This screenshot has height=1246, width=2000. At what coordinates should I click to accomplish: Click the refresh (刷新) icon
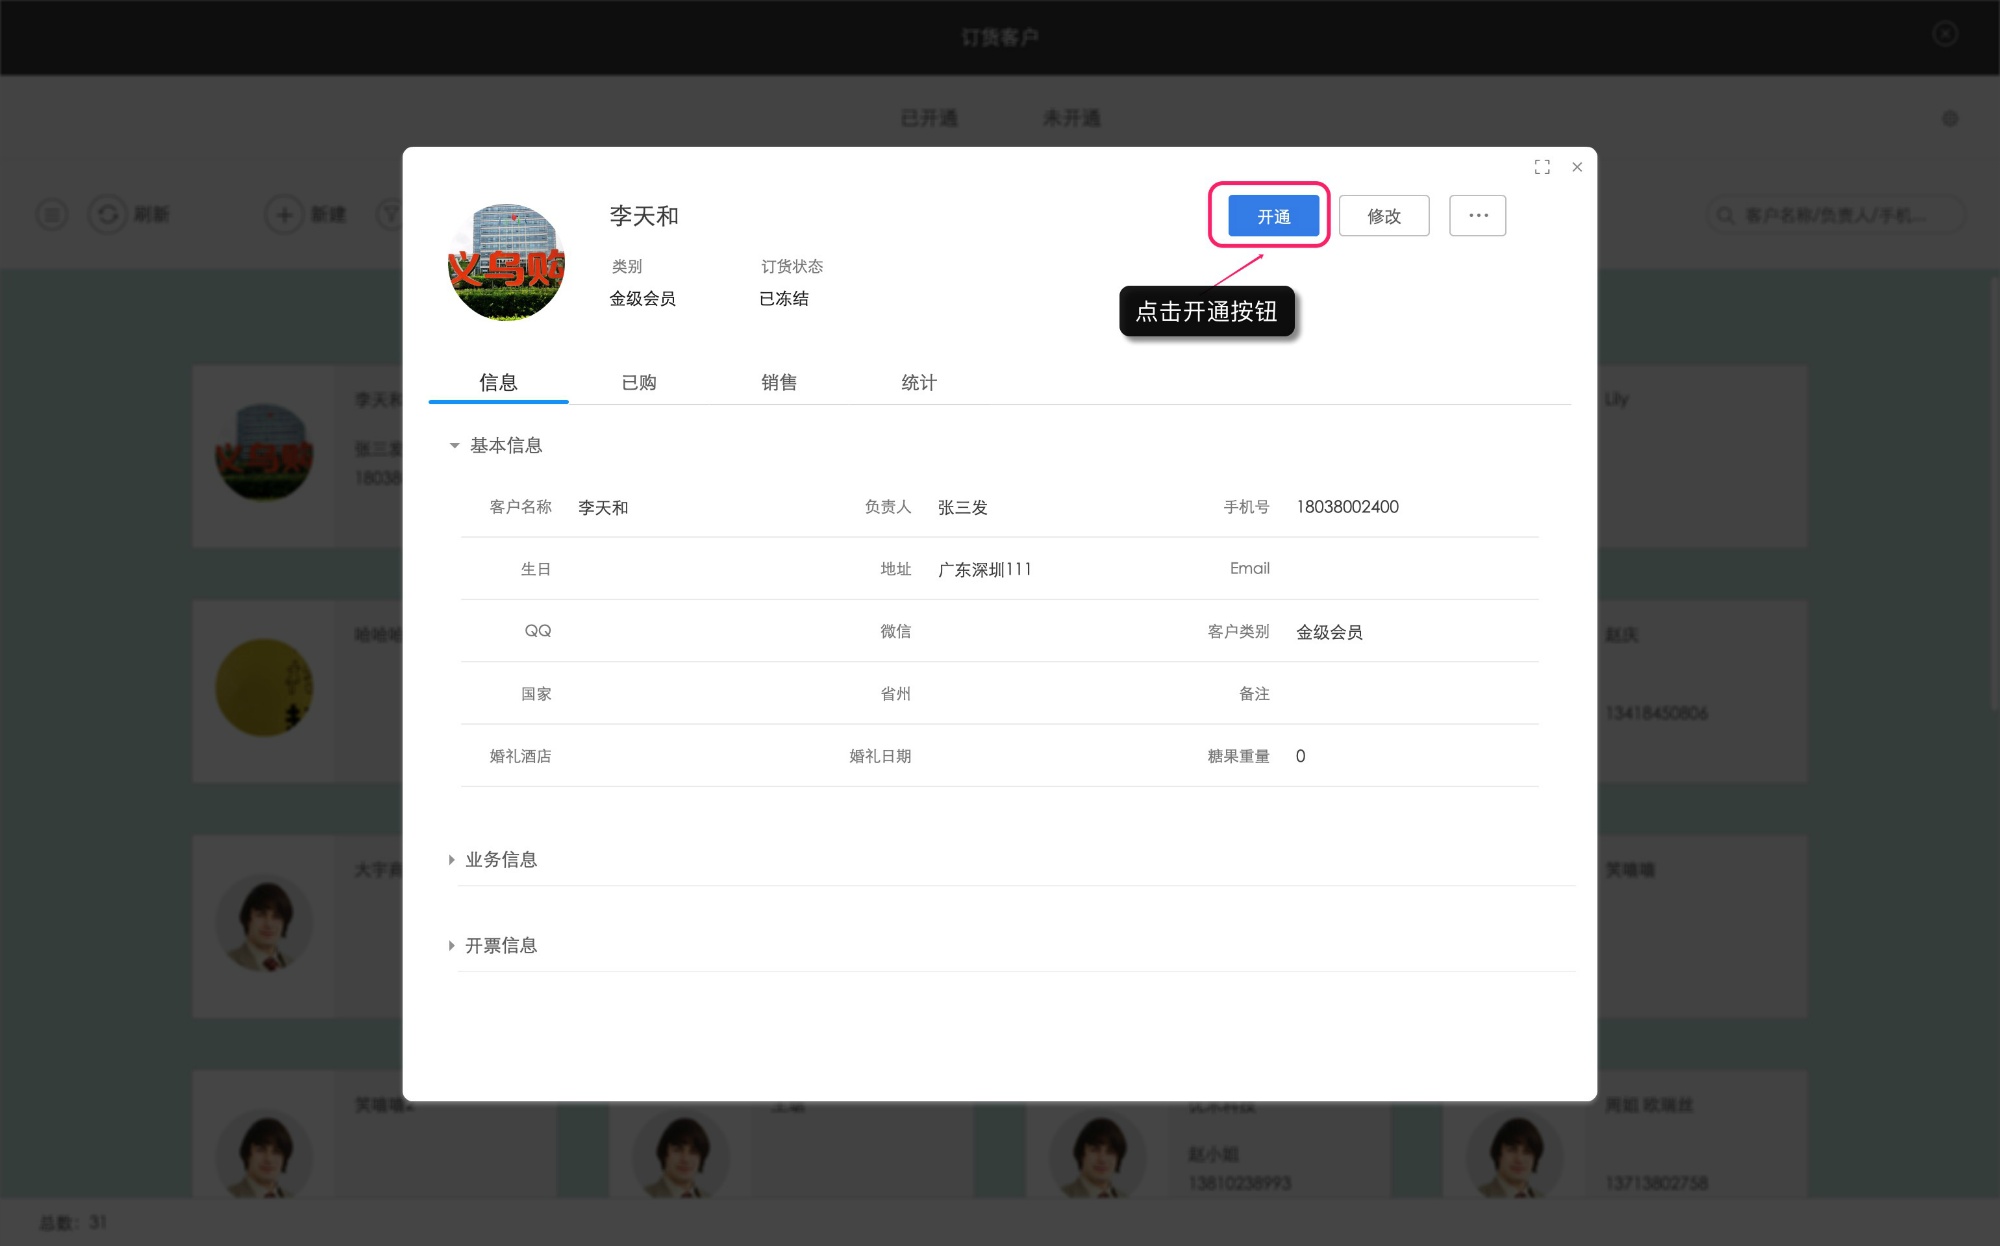108,215
